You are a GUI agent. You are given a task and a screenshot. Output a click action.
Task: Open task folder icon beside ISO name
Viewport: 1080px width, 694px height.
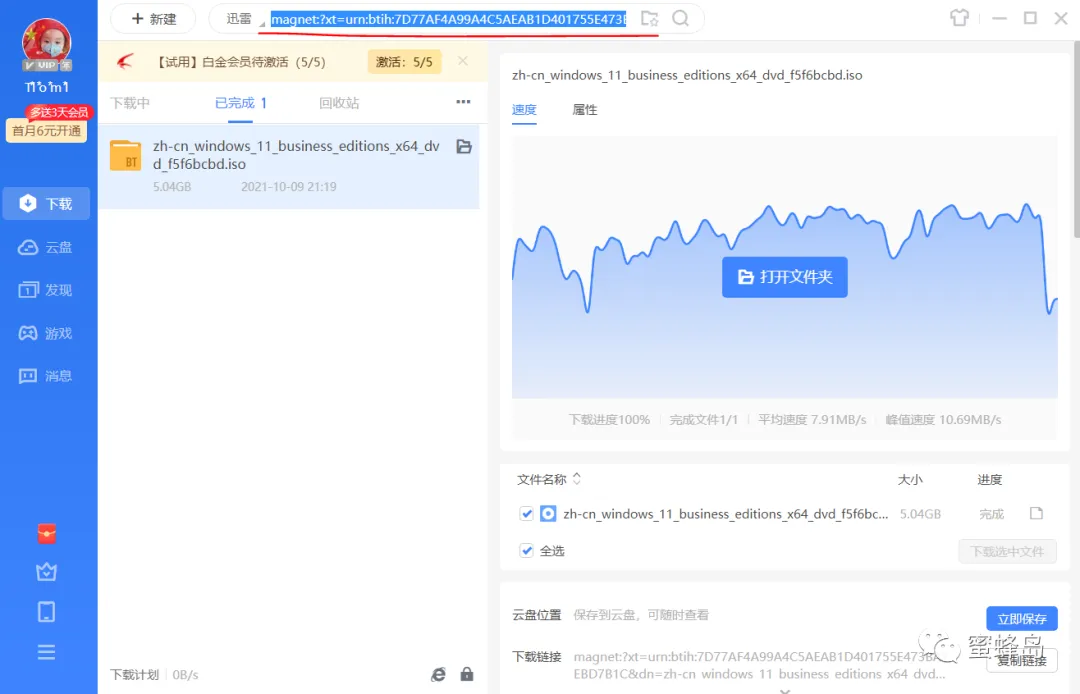(464, 147)
